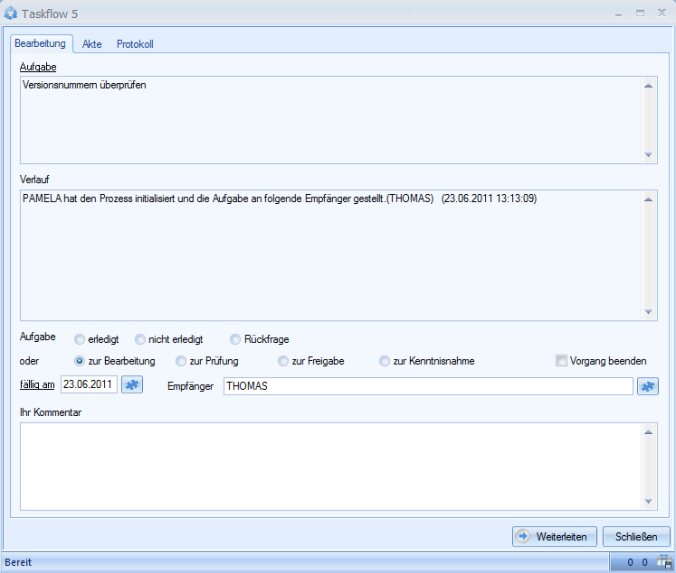This screenshot has width=676, height=573.
Task: Click the Taskflow 5 title bar app icon
Action: 11,13
